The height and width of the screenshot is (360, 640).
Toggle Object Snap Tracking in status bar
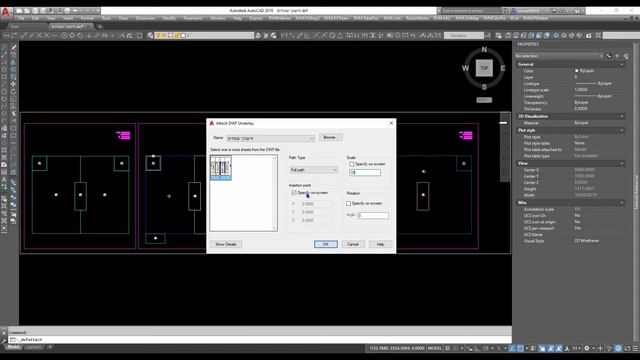[512, 348]
